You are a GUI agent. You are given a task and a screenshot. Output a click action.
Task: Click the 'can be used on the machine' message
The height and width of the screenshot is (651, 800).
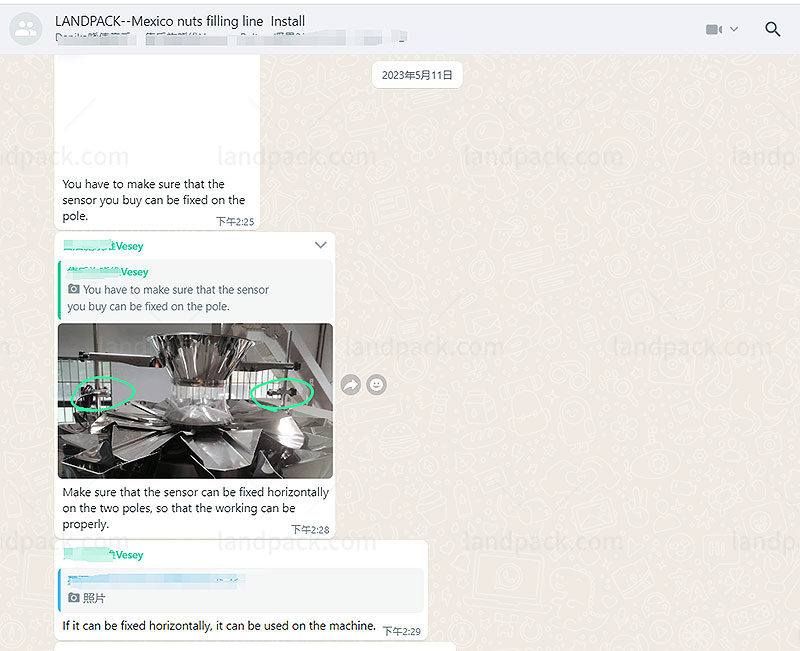point(218,626)
